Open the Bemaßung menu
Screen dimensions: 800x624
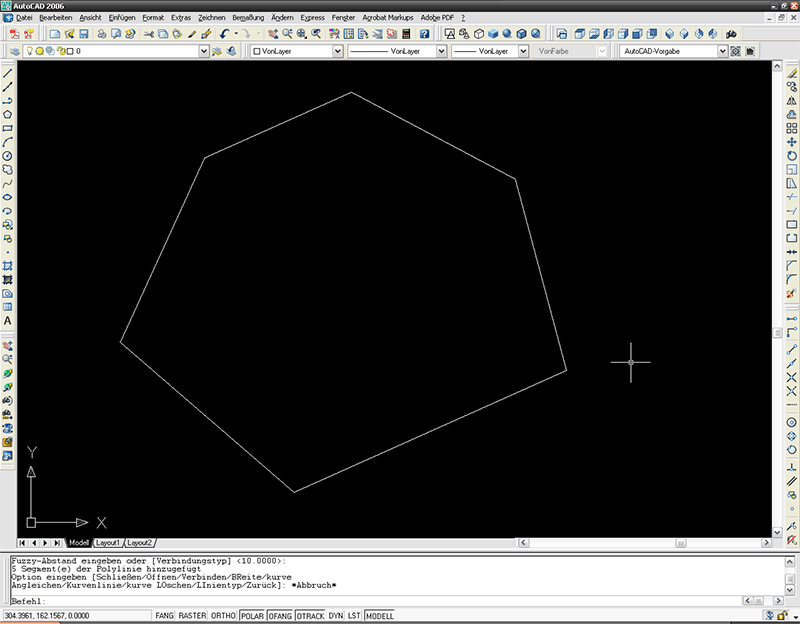click(x=248, y=18)
